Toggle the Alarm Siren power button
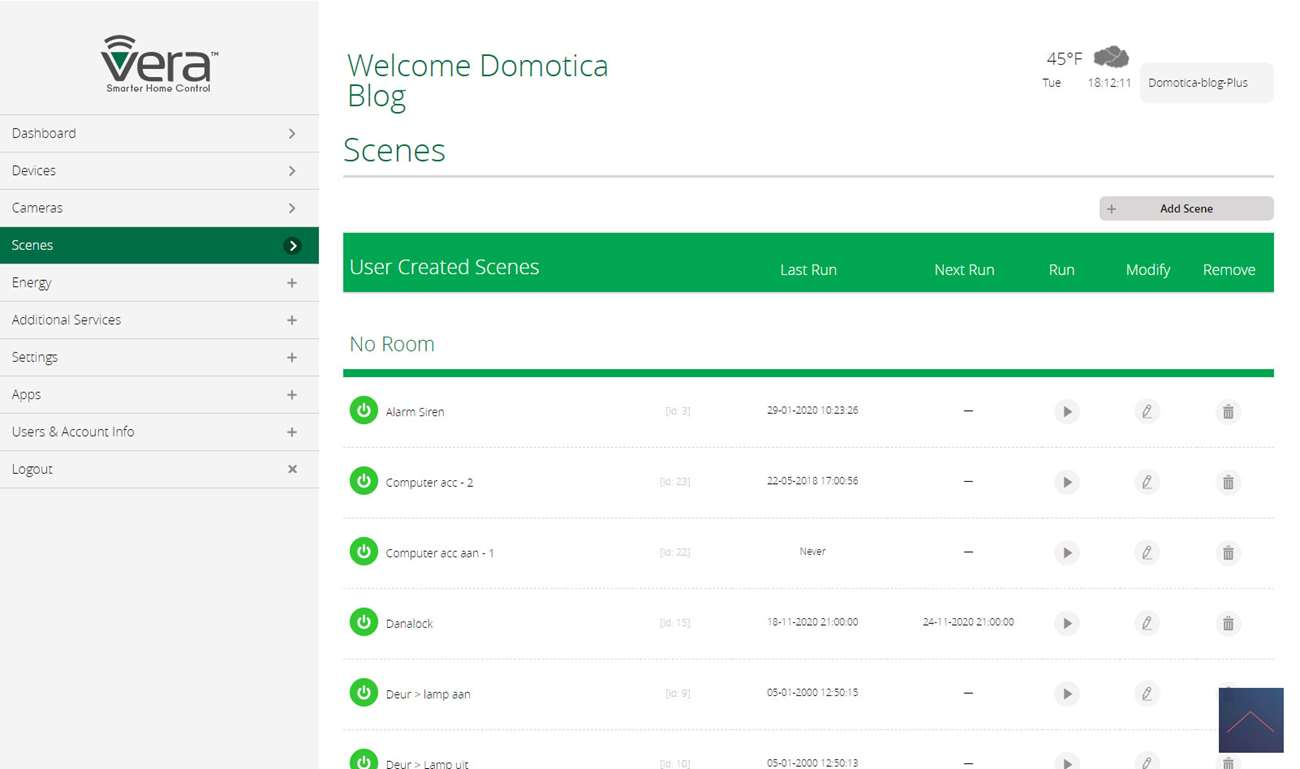1300x769 pixels. [364, 411]
